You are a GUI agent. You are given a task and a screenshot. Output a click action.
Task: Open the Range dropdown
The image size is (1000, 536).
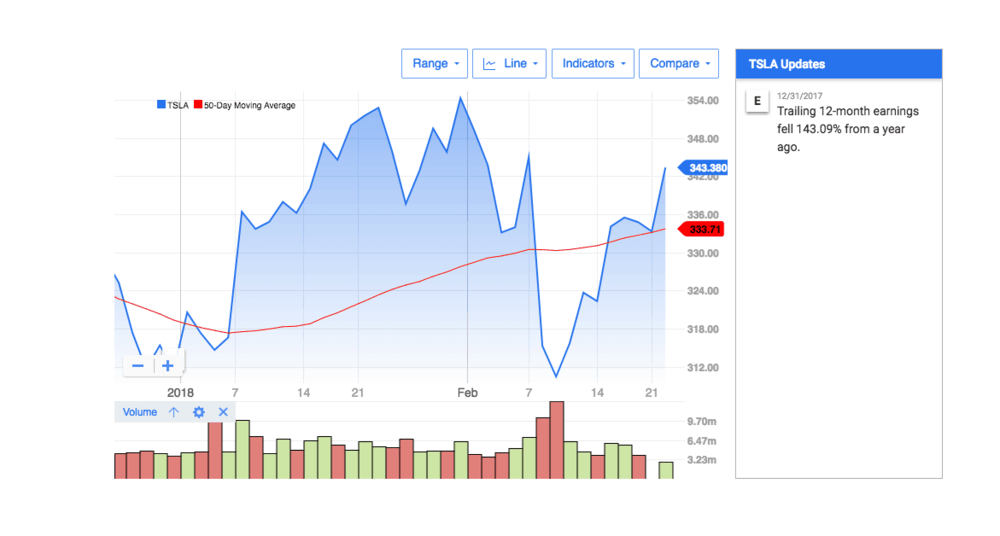click(x=434, y=64)
